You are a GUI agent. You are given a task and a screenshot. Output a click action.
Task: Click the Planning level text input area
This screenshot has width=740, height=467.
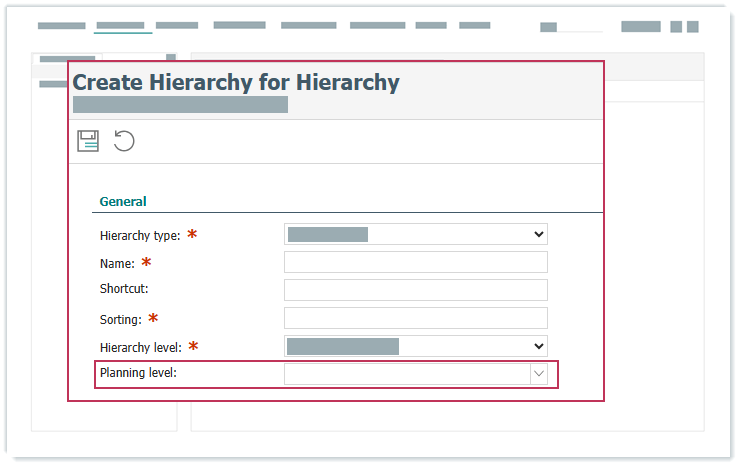pyautogui.click(x=406, y=374)
